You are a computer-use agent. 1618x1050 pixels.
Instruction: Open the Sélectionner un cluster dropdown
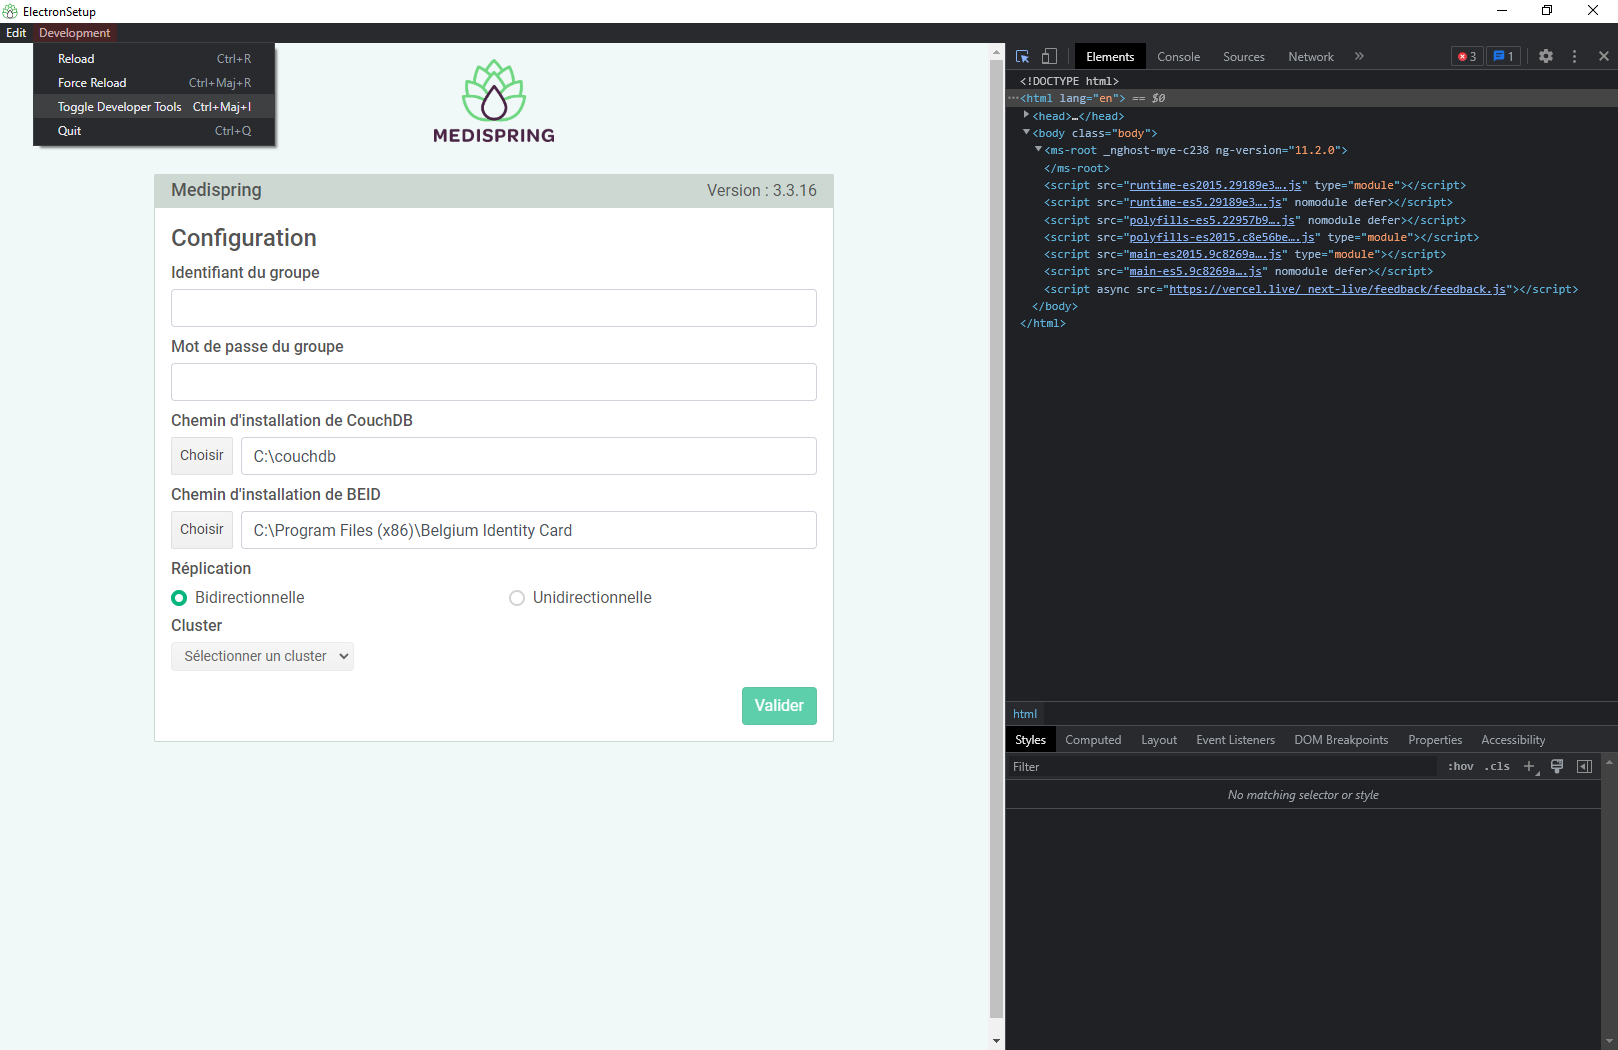(262, 656)
